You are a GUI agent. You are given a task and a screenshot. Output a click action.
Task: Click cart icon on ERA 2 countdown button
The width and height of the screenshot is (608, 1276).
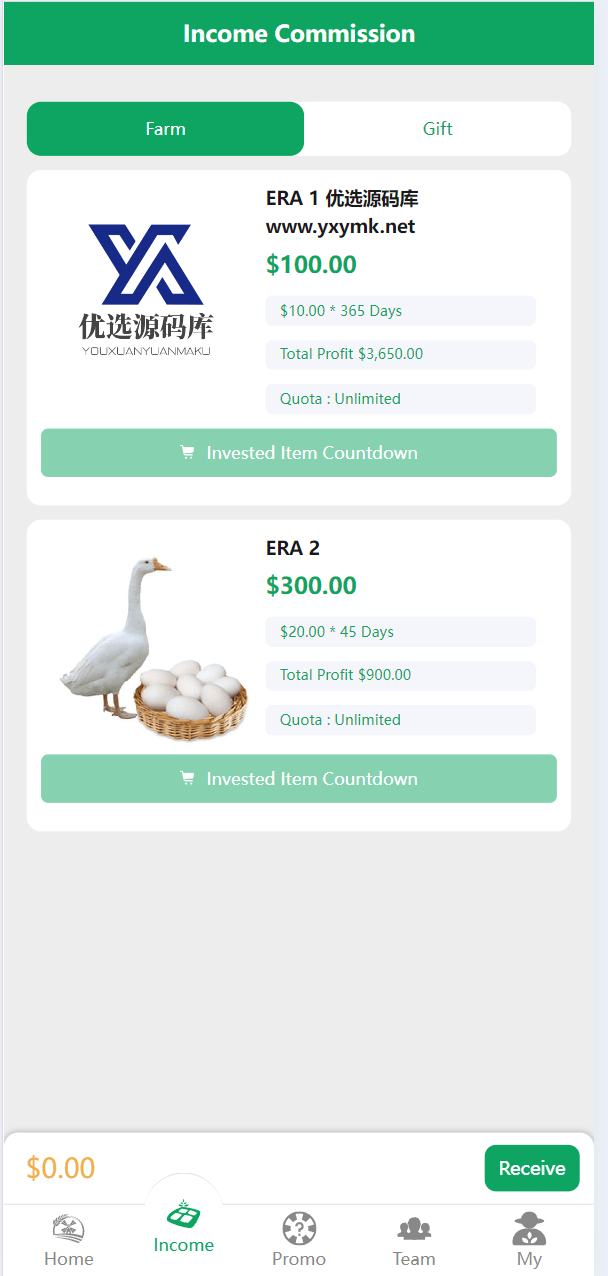187,779
